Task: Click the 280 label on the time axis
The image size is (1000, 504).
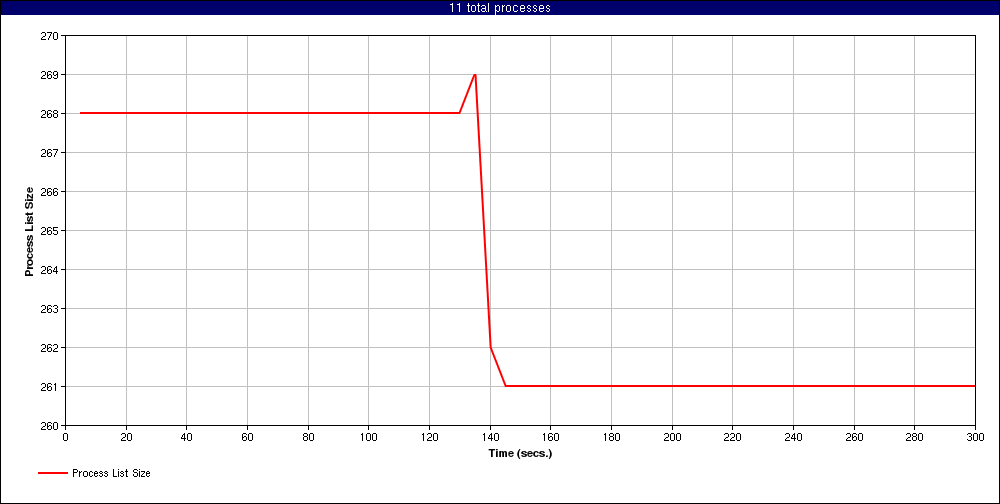Action: pyautogui.click(x=915, y=437)
